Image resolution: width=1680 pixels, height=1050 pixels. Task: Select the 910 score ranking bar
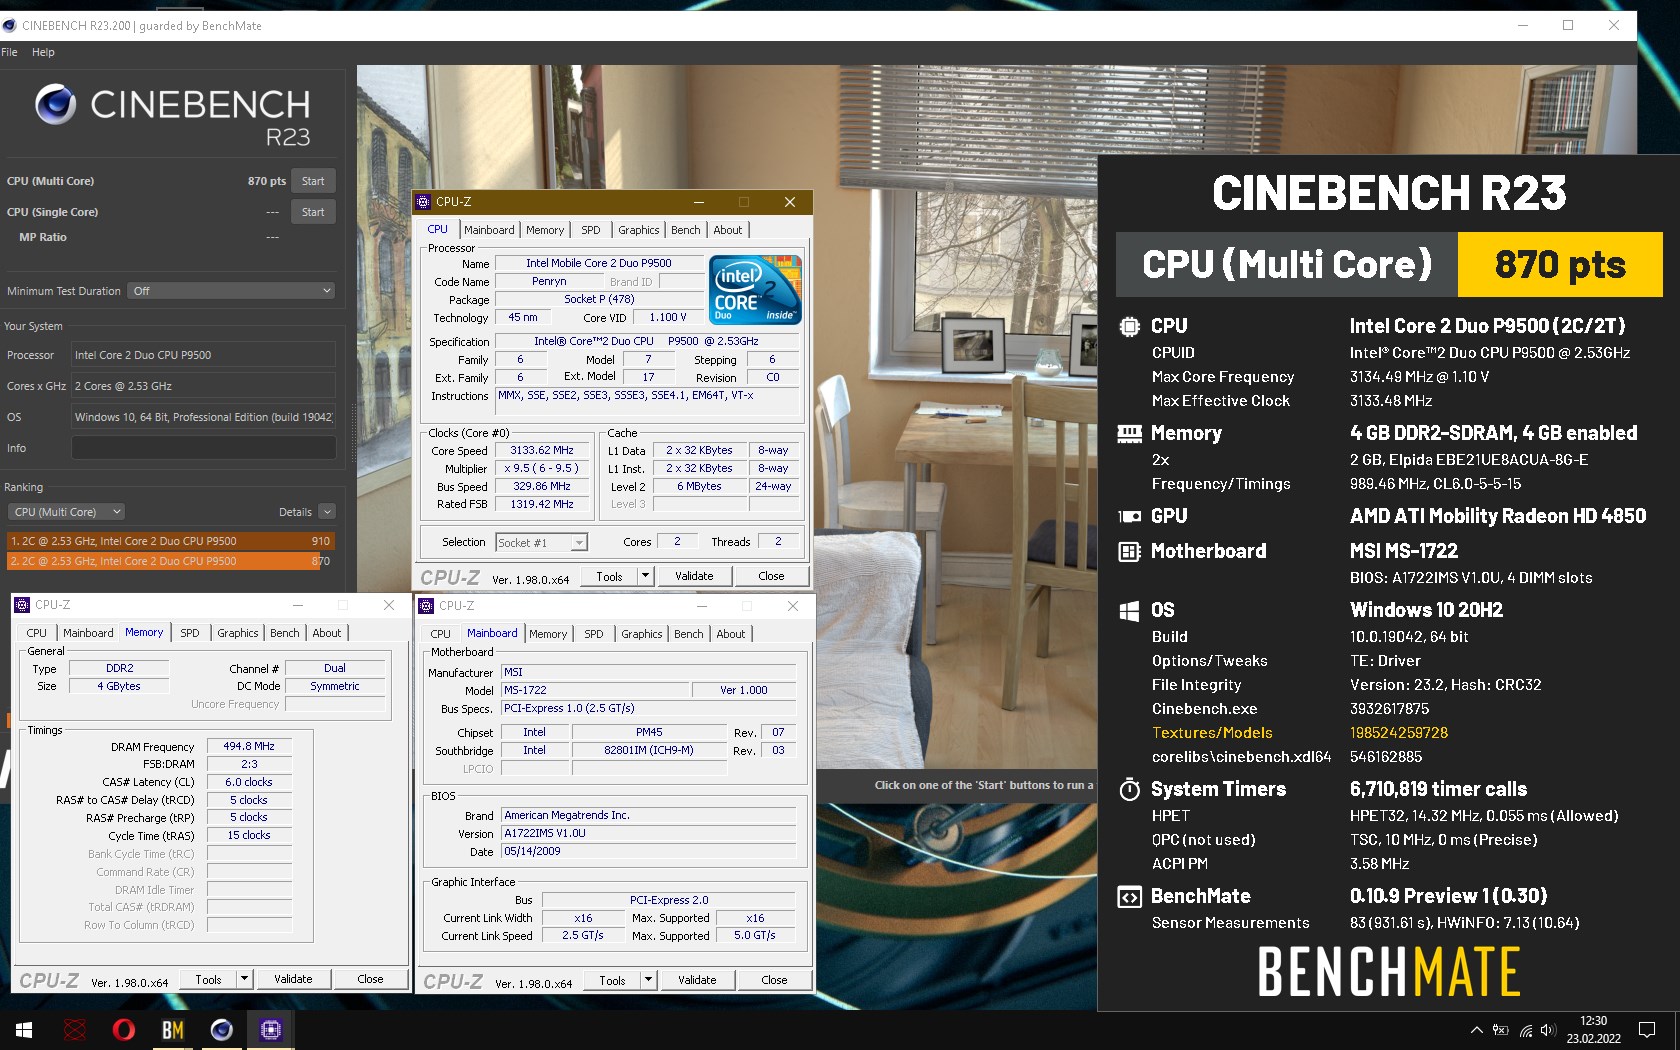coord(171,541)
